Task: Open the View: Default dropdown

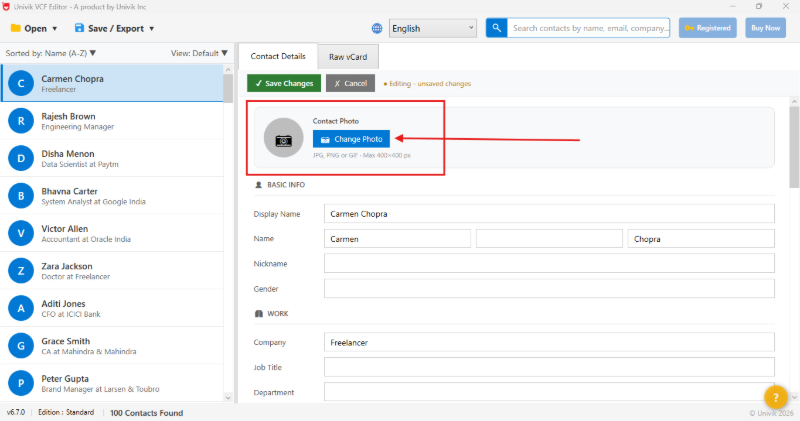Action: tap(199, 53)
